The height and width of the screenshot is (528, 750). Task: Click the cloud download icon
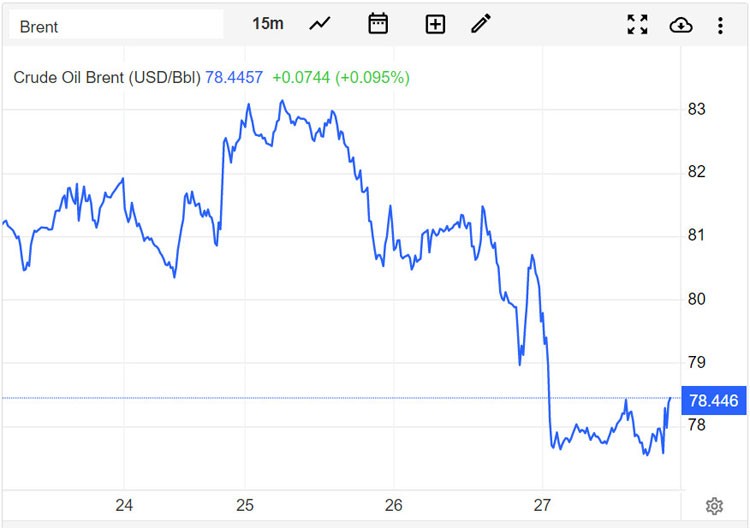(x=680, y=25)
